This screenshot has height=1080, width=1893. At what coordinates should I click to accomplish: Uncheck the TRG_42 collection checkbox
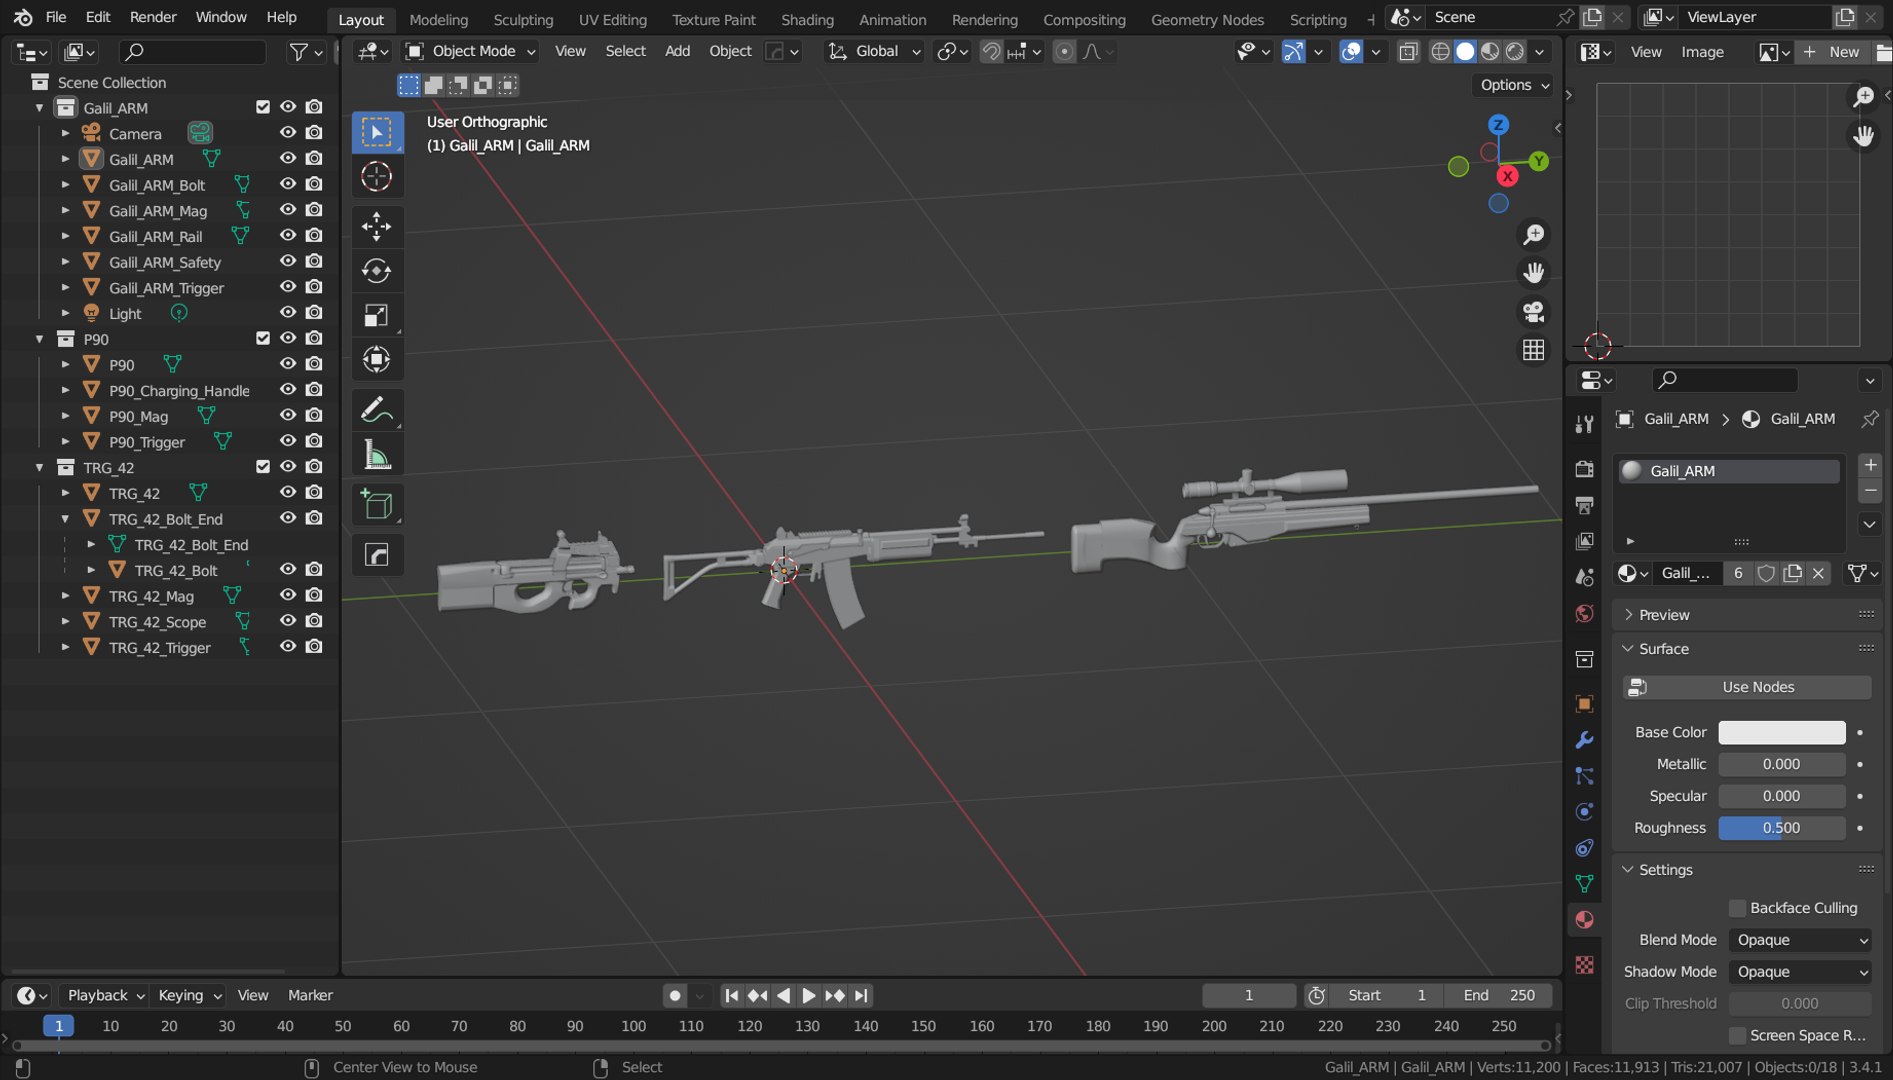click(x=263, y=467)
